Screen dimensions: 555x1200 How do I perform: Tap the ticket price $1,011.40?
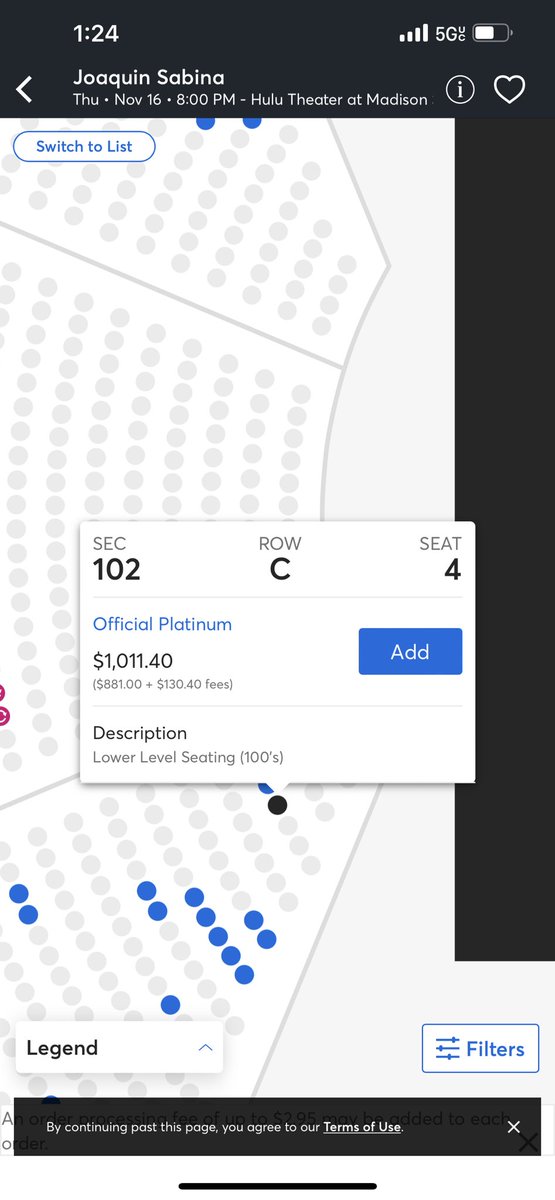pos(133,661)
